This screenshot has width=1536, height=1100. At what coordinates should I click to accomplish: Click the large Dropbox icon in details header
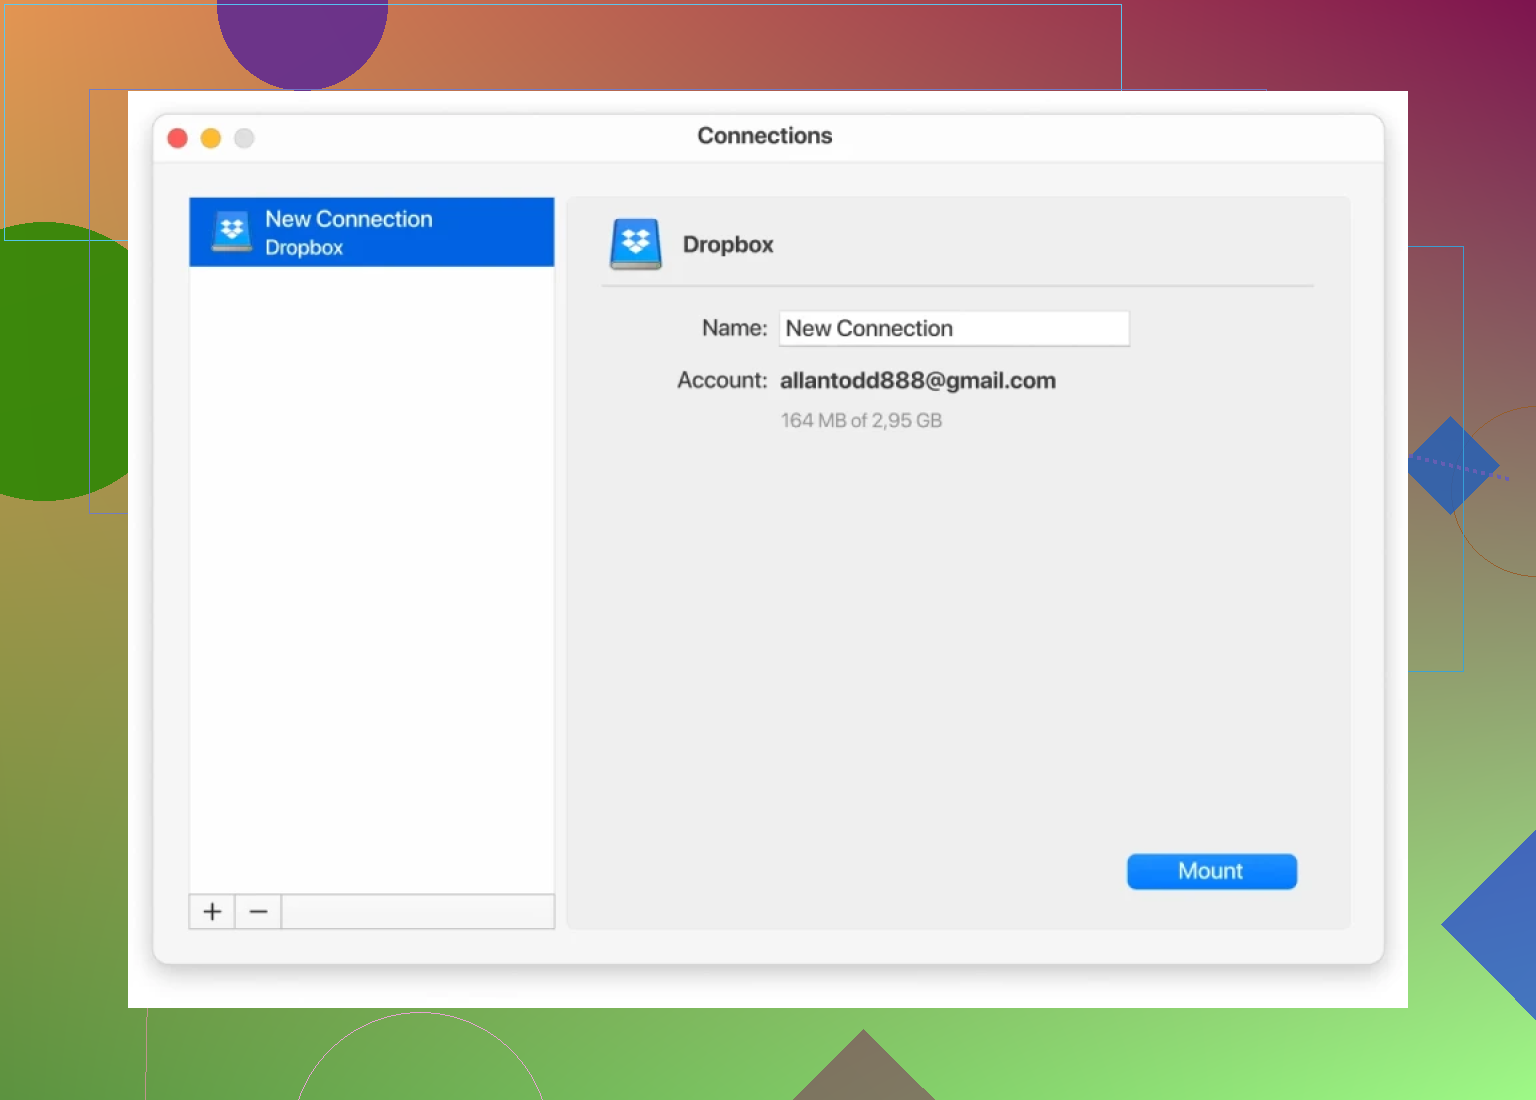coord(636,244)
